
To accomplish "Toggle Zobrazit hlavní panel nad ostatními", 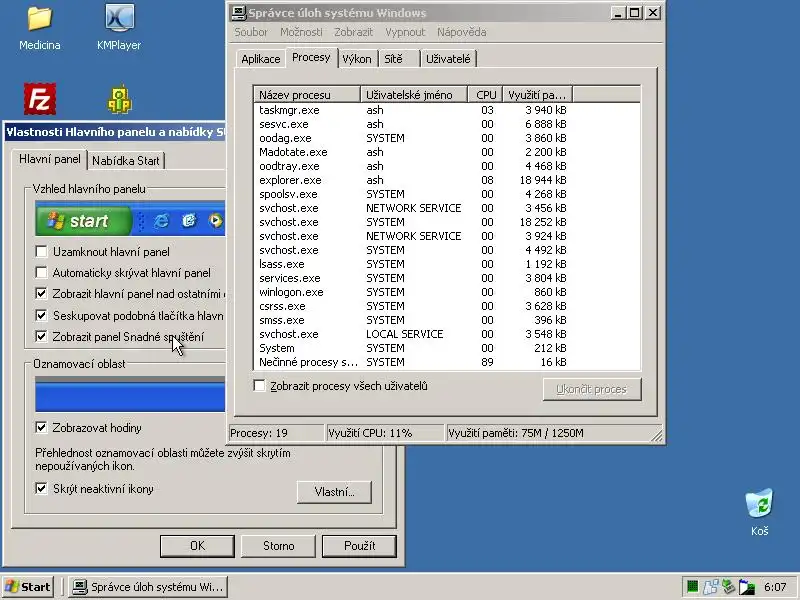I will [x=41, y=294].
